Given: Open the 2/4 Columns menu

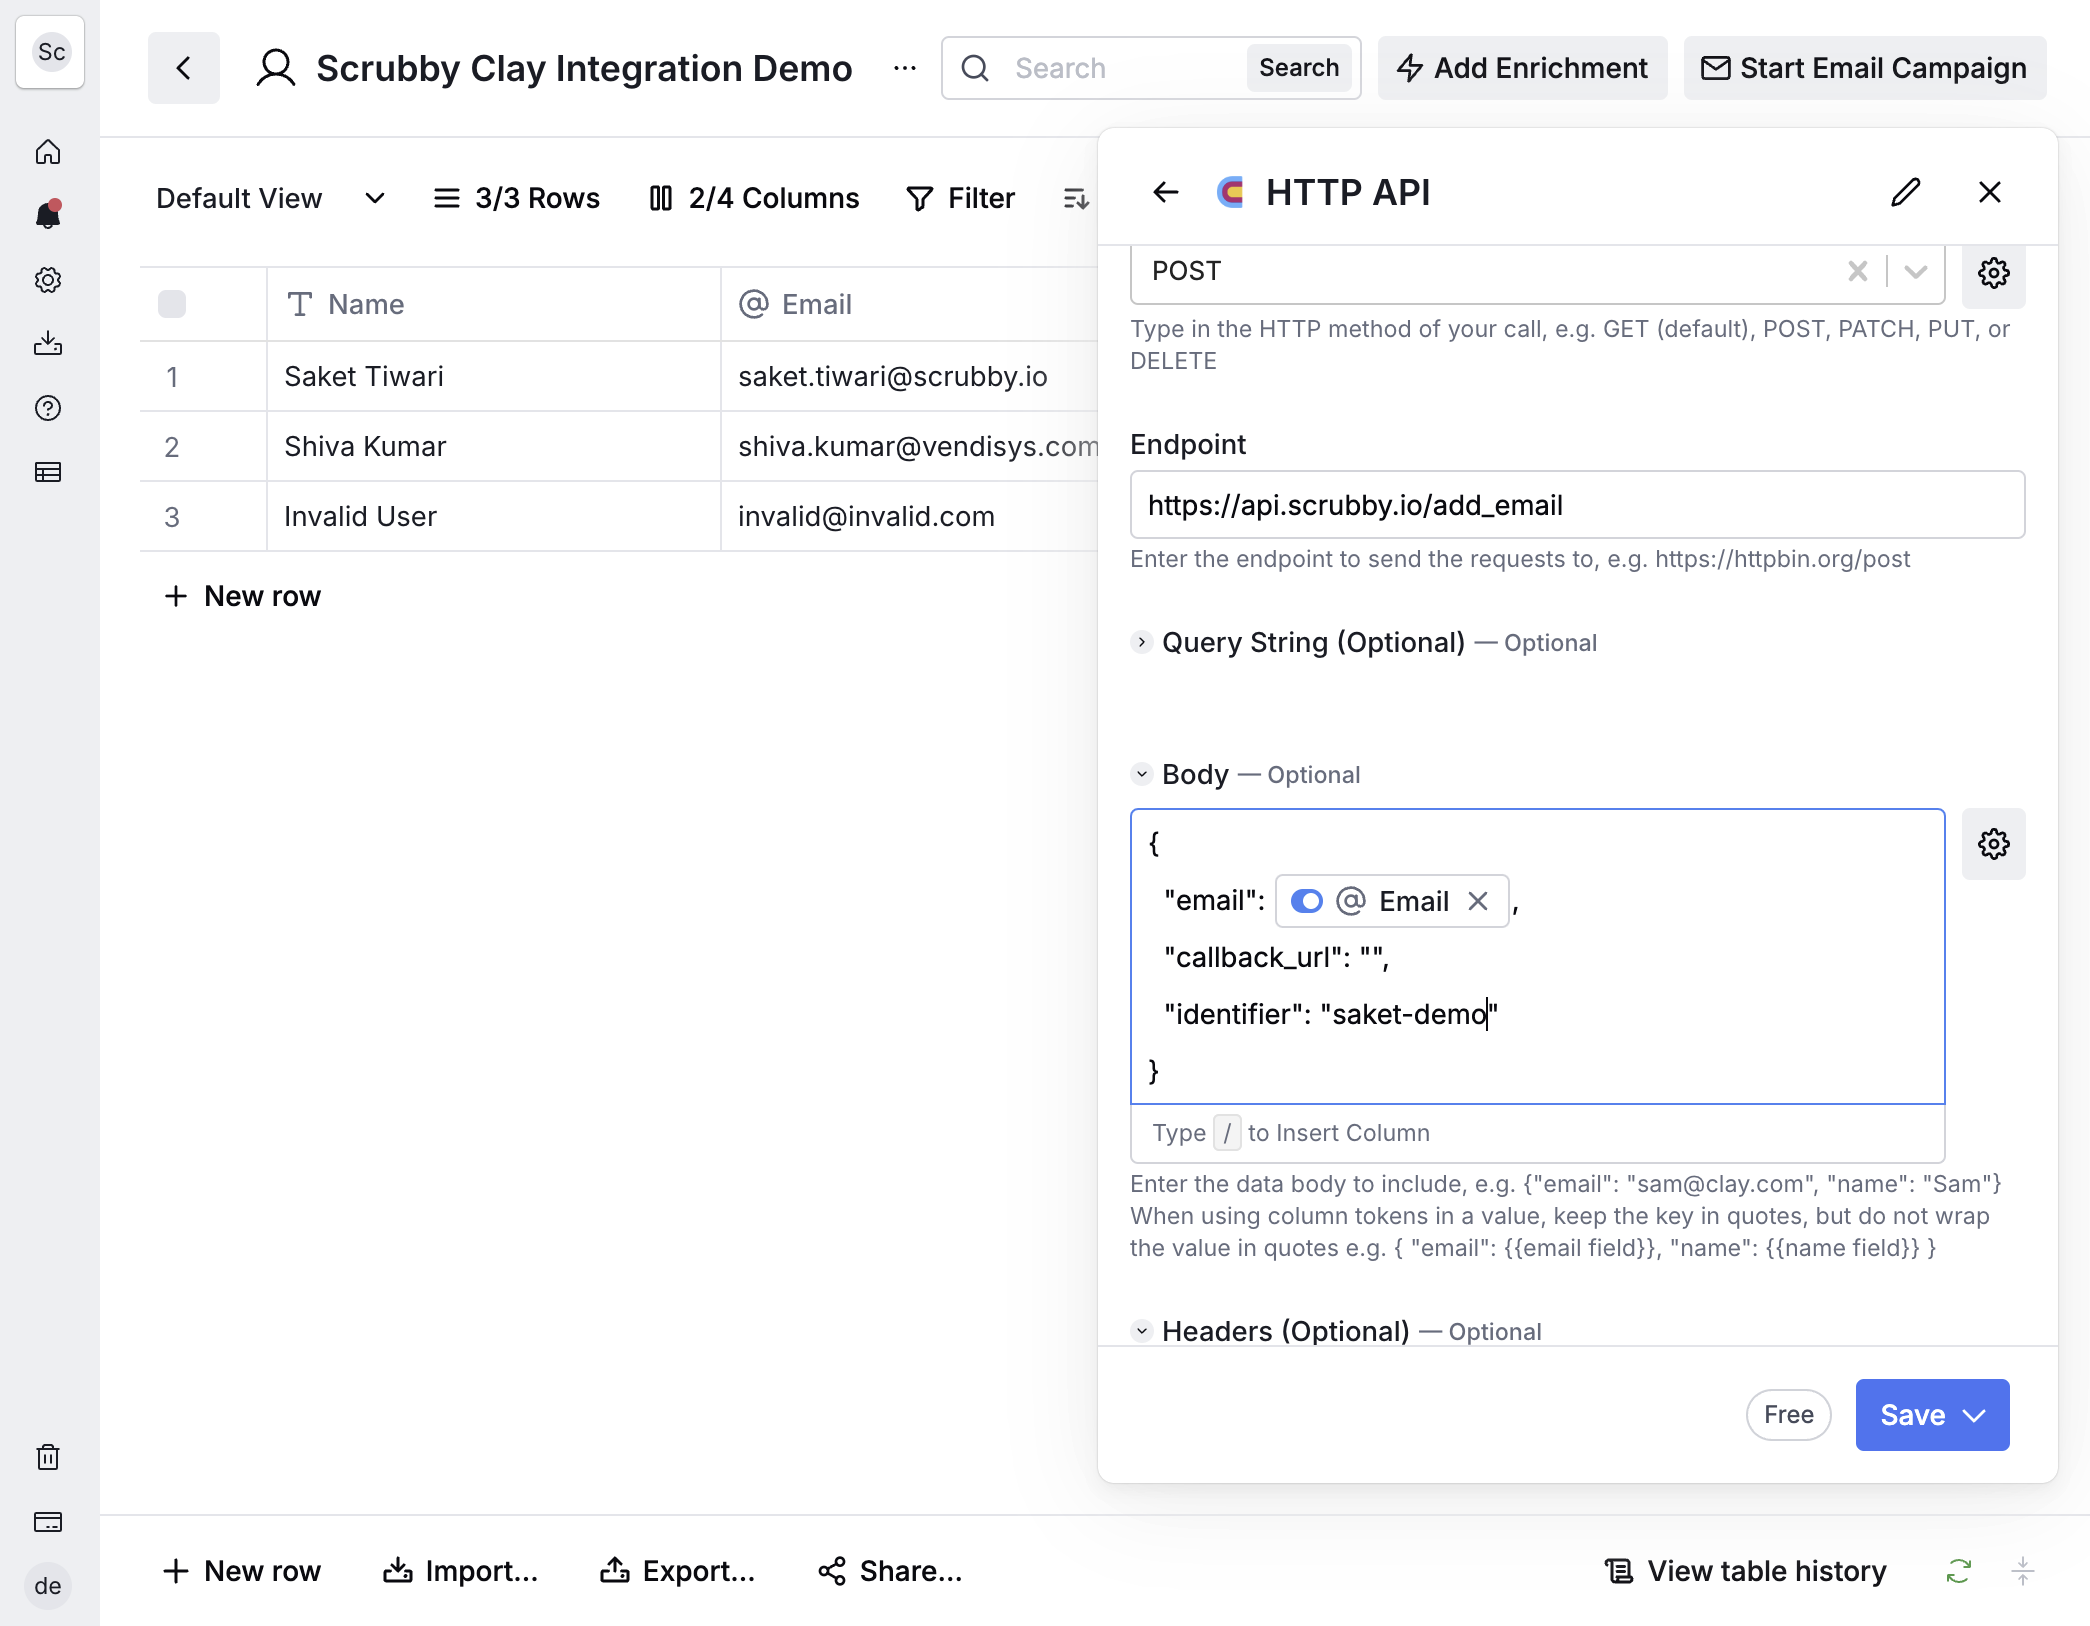Looking at the screenshot, I should [x=754, y=198].
